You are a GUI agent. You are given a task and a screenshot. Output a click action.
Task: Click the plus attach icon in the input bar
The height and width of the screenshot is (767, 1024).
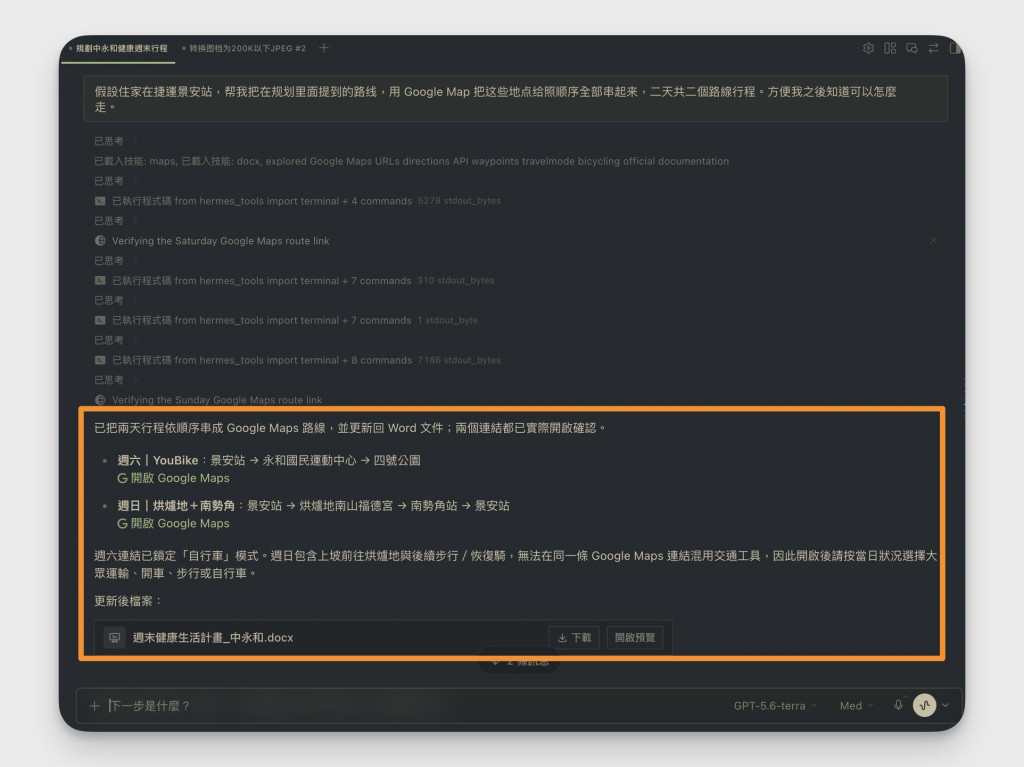pos(95,706)
